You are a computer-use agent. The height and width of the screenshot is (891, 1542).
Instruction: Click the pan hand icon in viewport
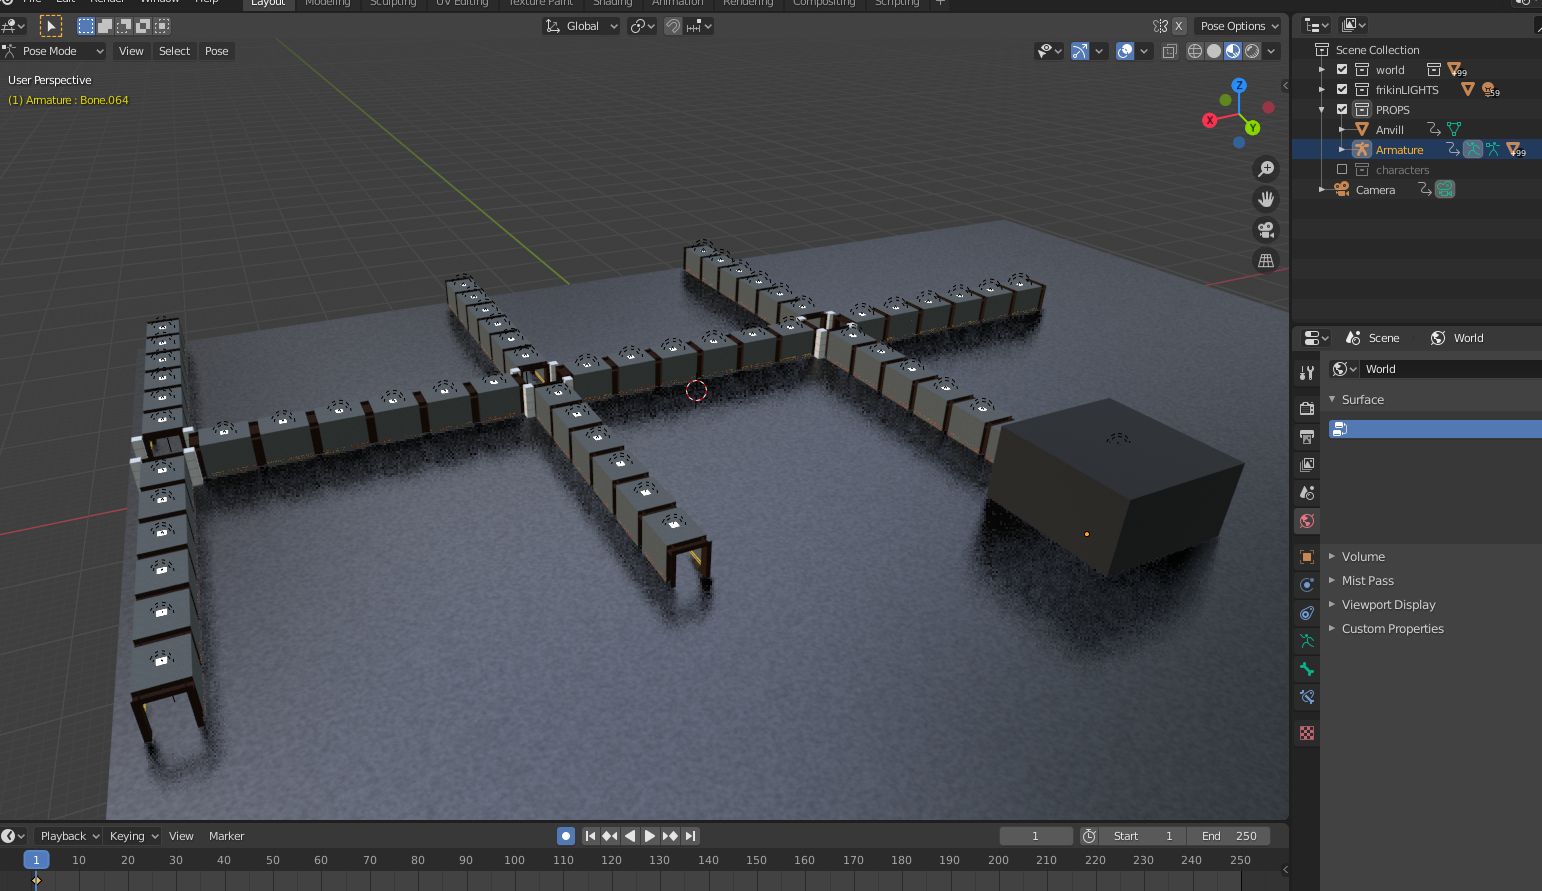pyautogui.click(x=1266, y=199)
